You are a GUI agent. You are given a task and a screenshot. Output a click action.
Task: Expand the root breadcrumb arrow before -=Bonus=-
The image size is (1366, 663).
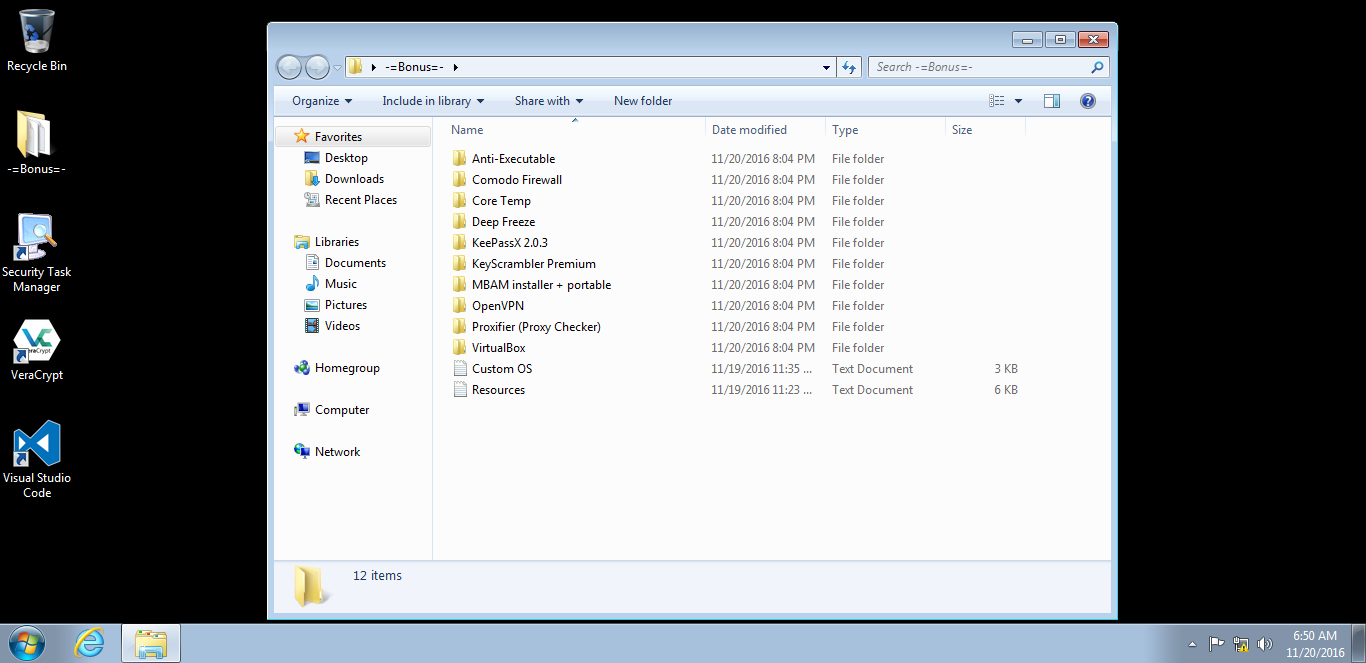click(374, 67)
